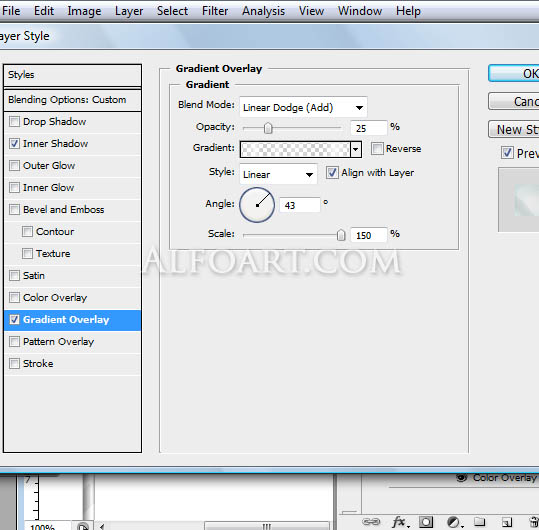Click the Cancel button
The height and width of the screenshot is (530, 539).
(x=514, y=101)
